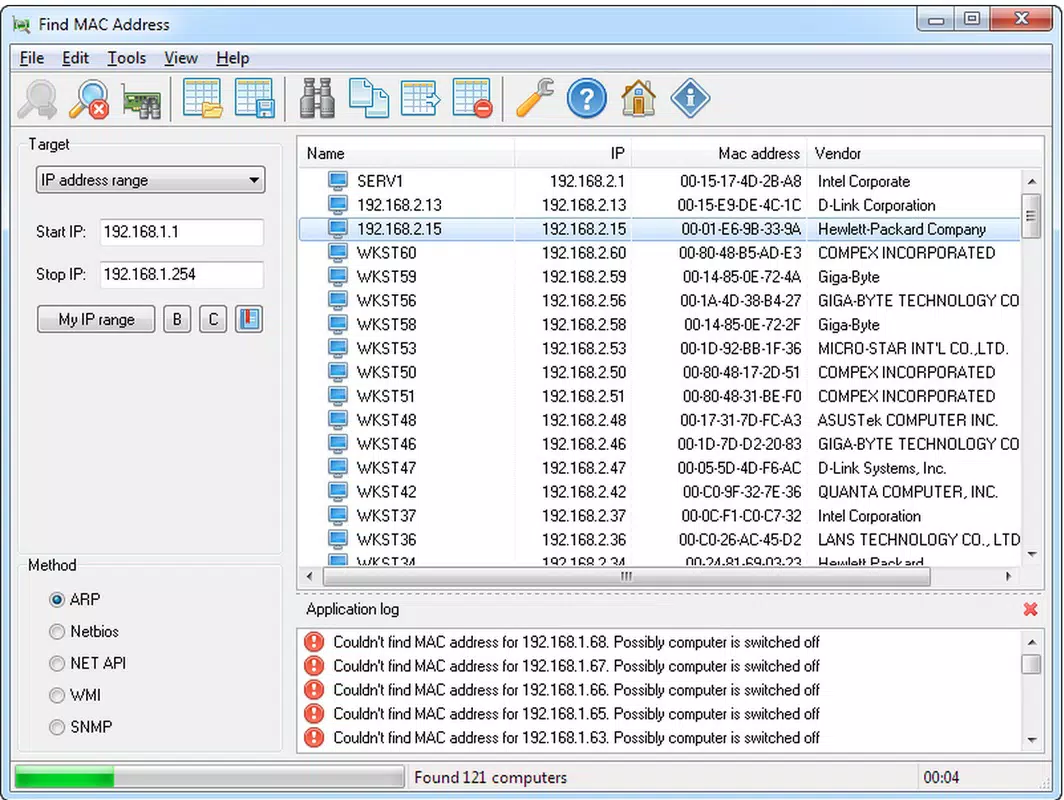Screen dimensions: 1064x800
Task: Select the SNMP method radio button
Action: coord(57,727)
